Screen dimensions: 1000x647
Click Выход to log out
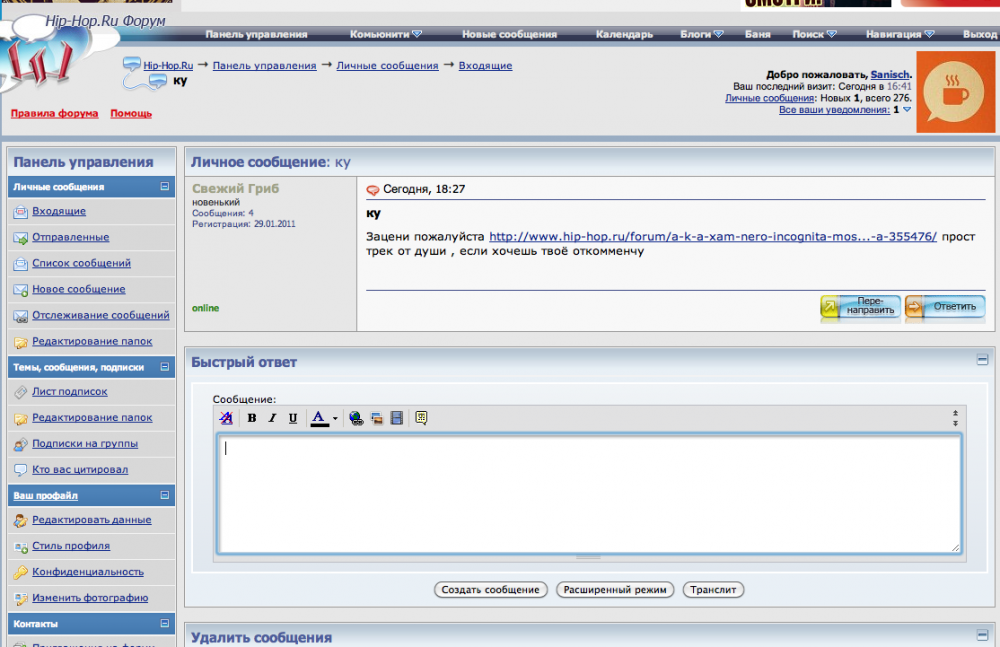click(980, 34)
